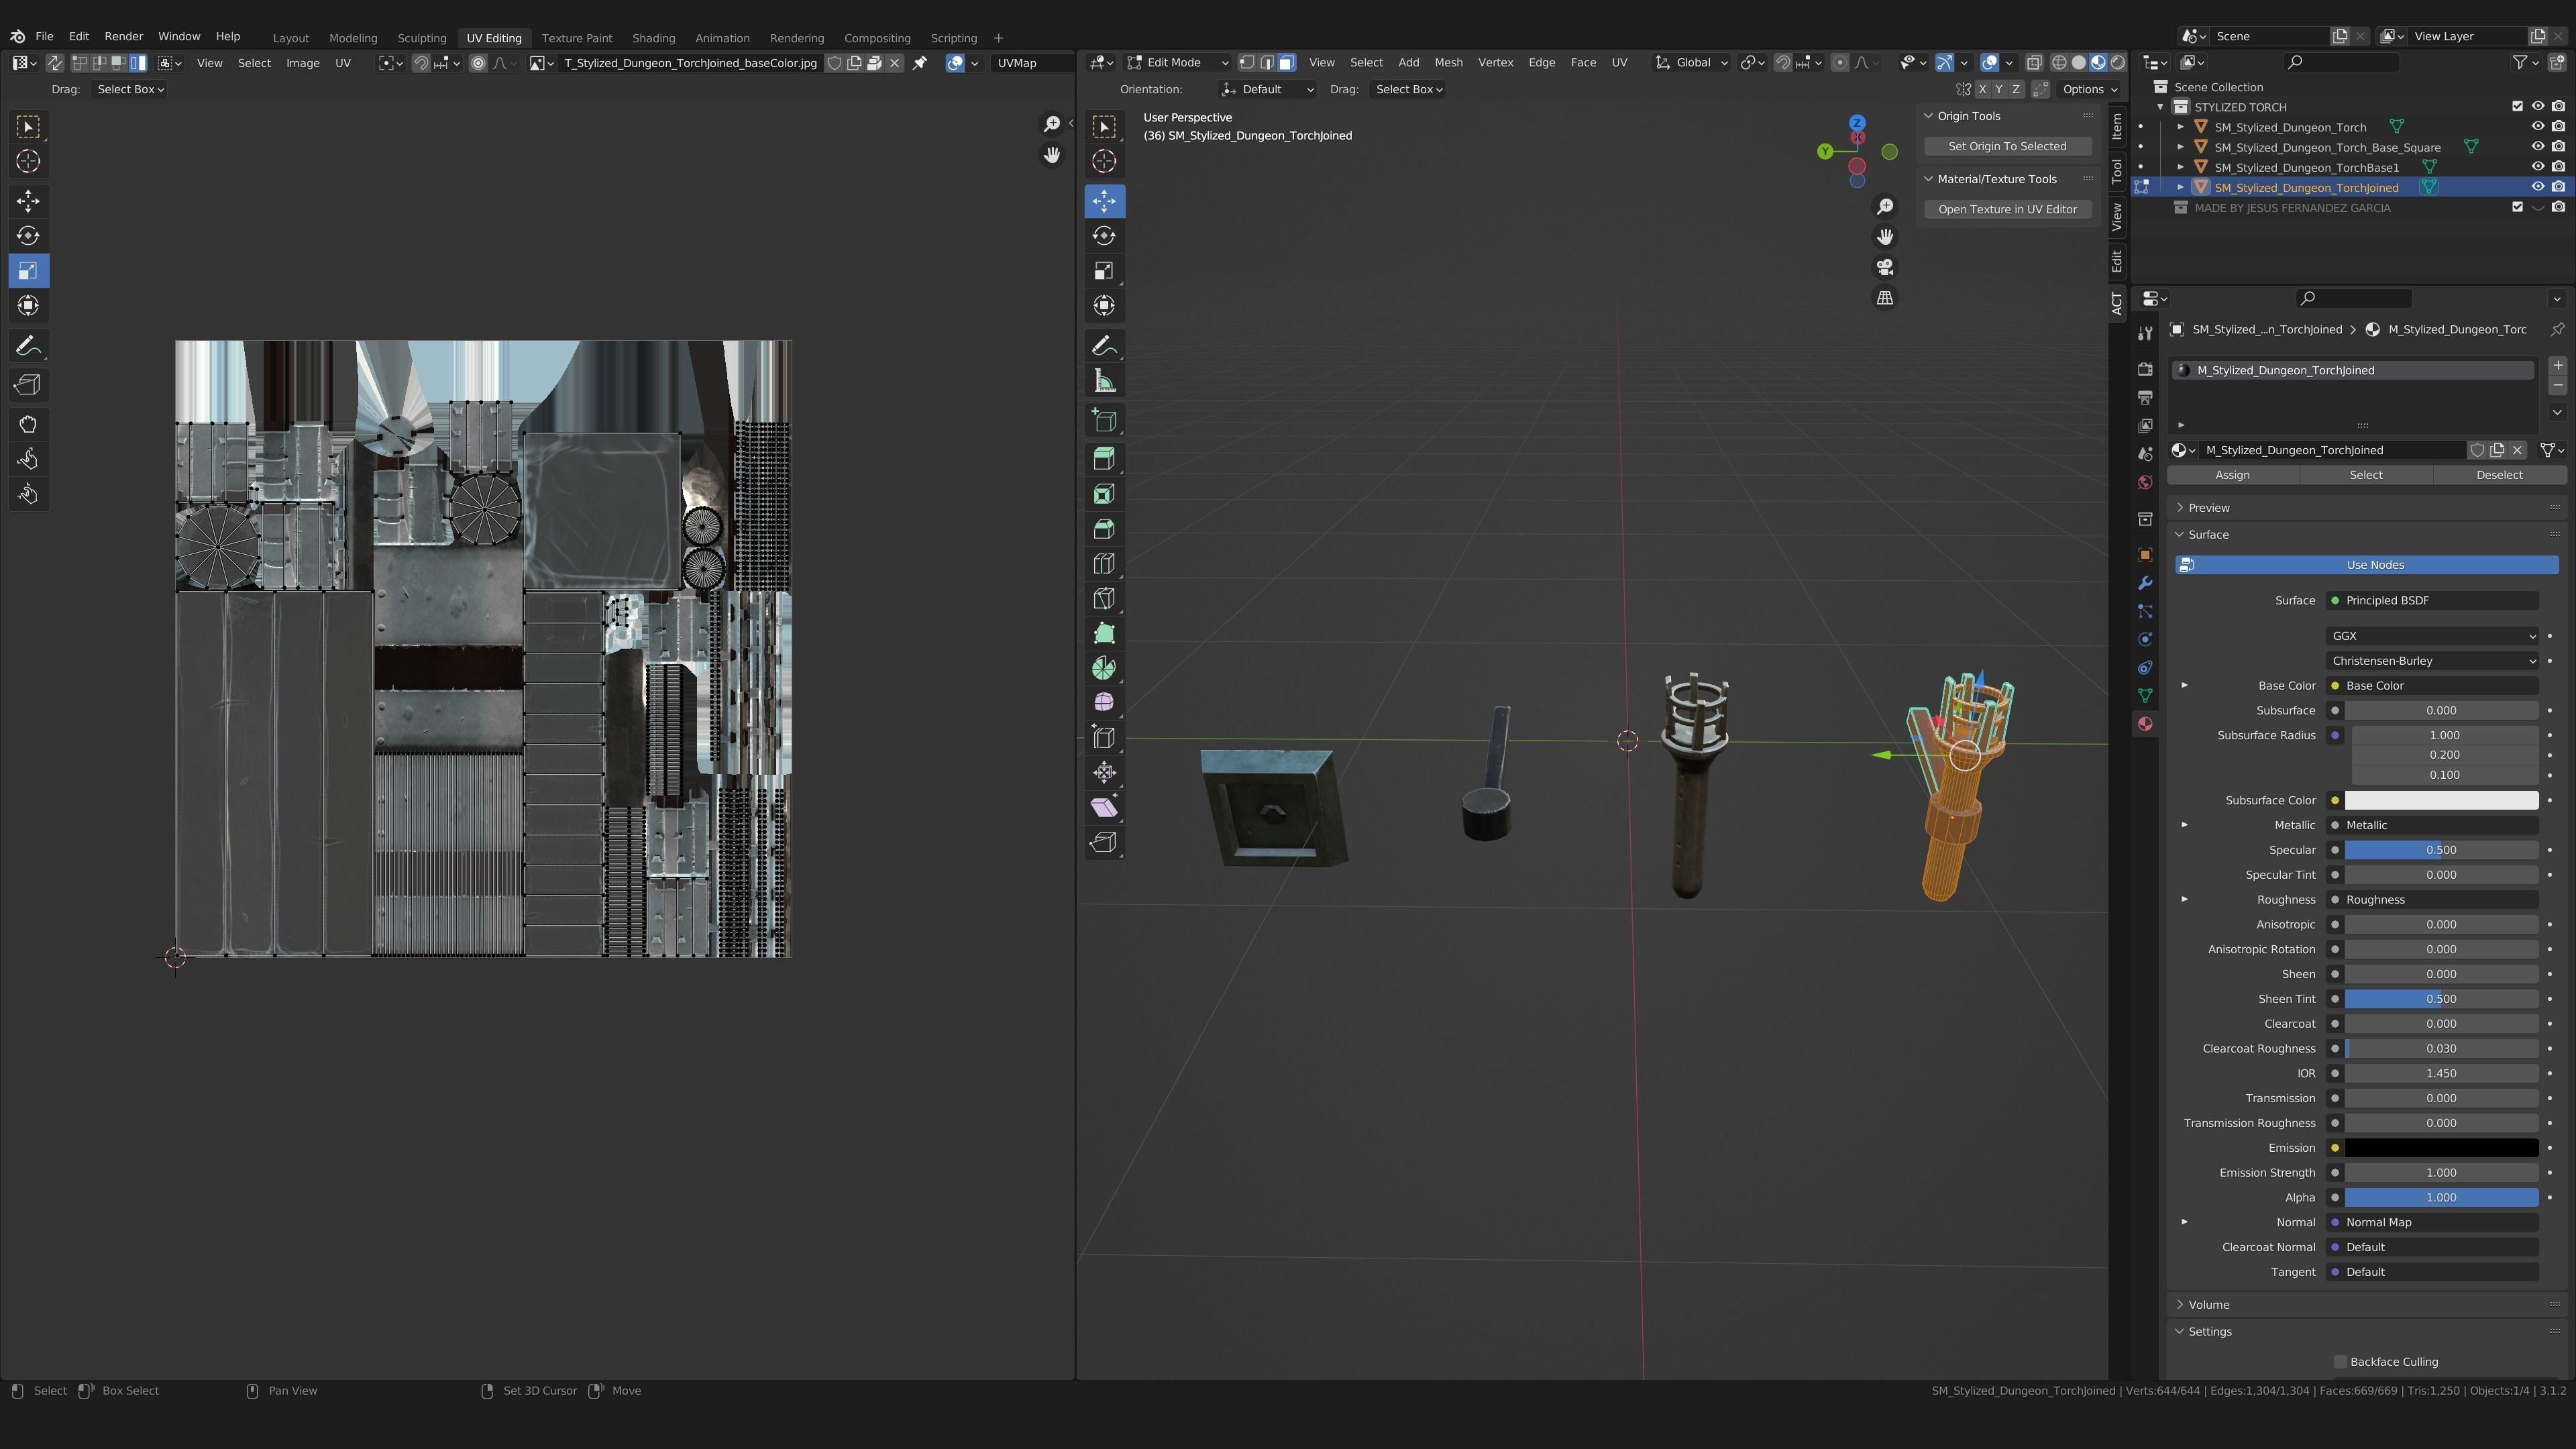Select the Spin tool
2576x1449 pixels.
point(1104,668)
